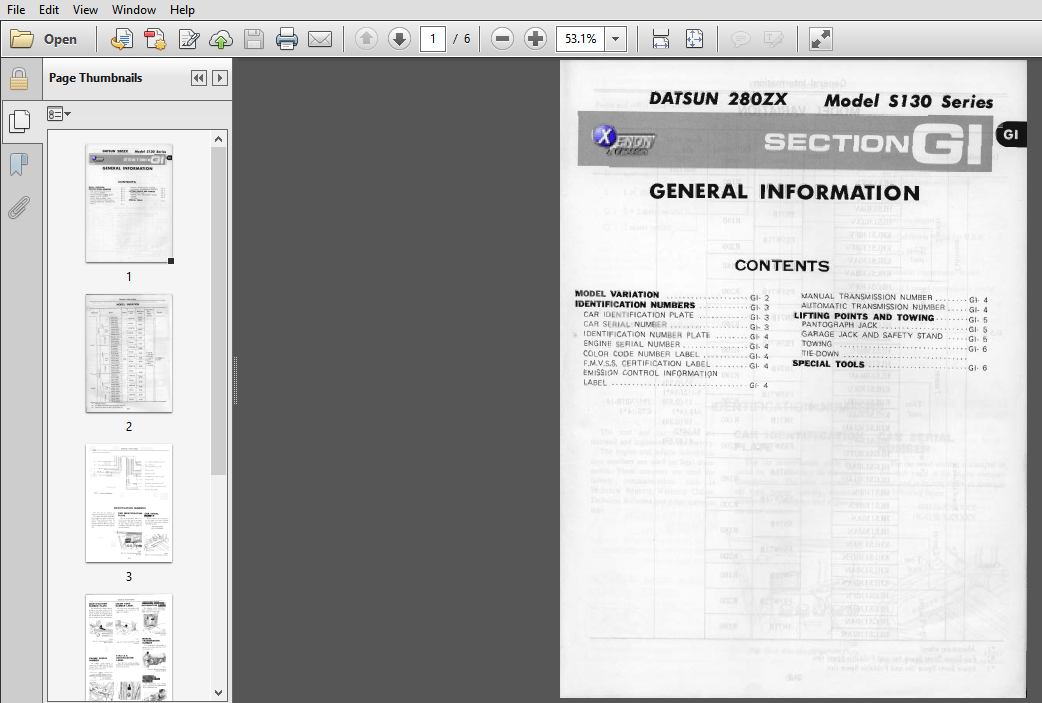Viewport: 1042px width, 703px height.
Task: Open the Bookmarks sidebar icon
Action: click(x=19, y=164)
